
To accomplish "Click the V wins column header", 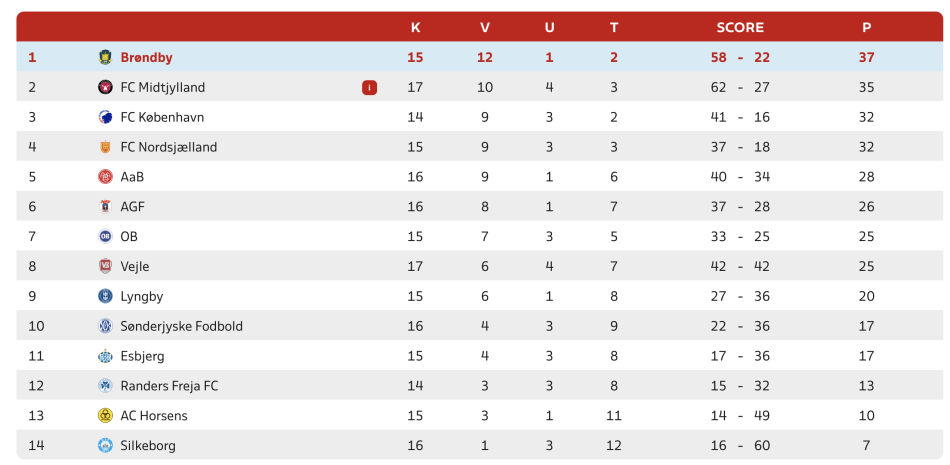I will click(485, 27).
